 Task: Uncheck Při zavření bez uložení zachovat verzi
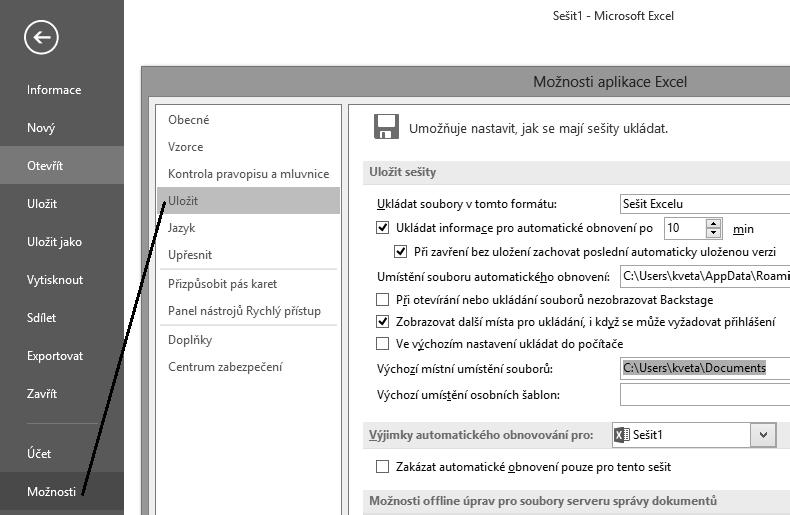(x=401, y=251)
